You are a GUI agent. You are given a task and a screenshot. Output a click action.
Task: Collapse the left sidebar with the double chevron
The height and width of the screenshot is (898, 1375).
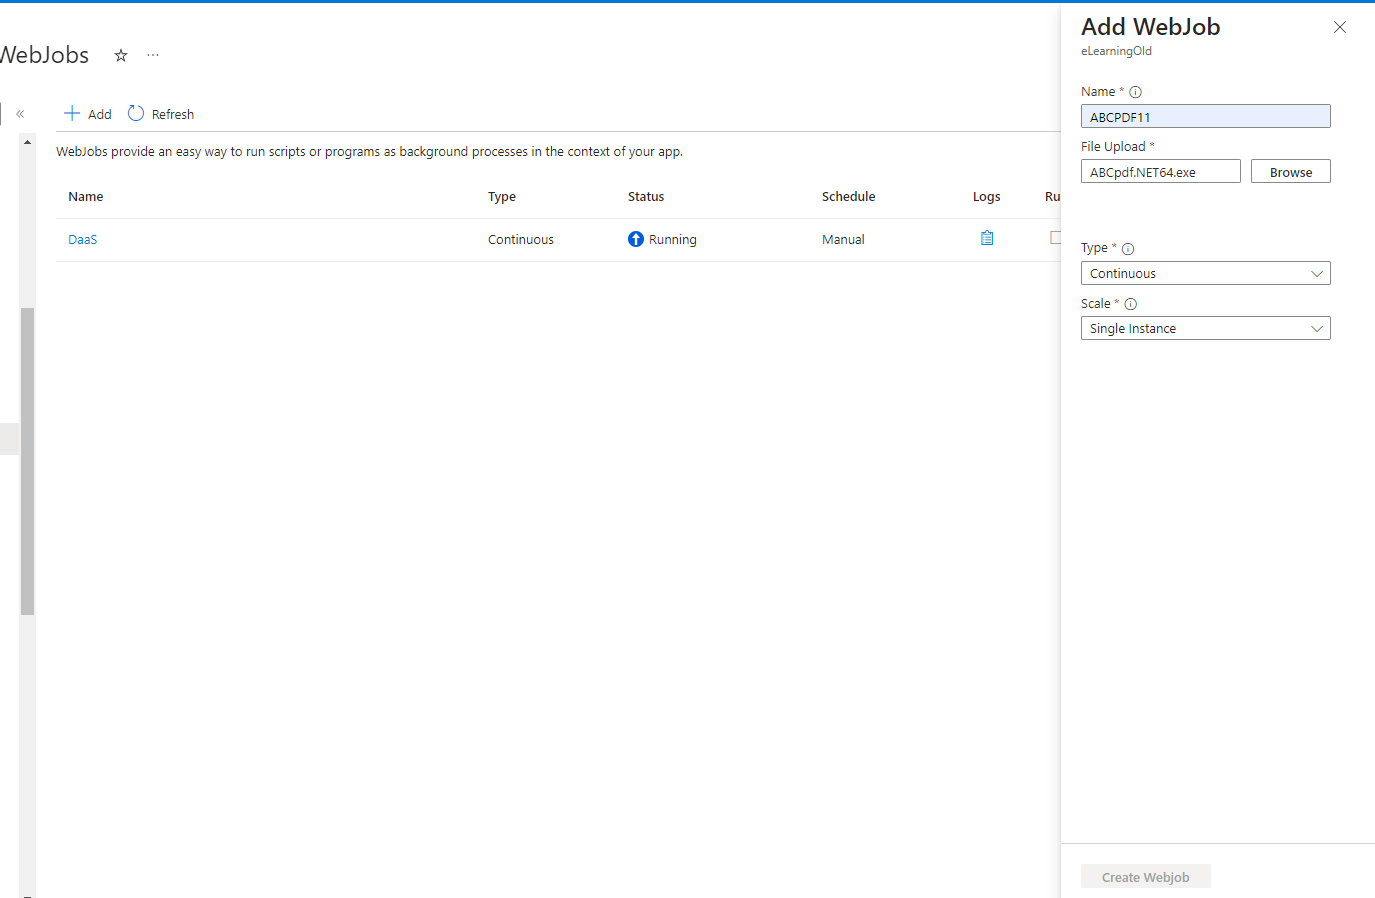tap(20, 113)
